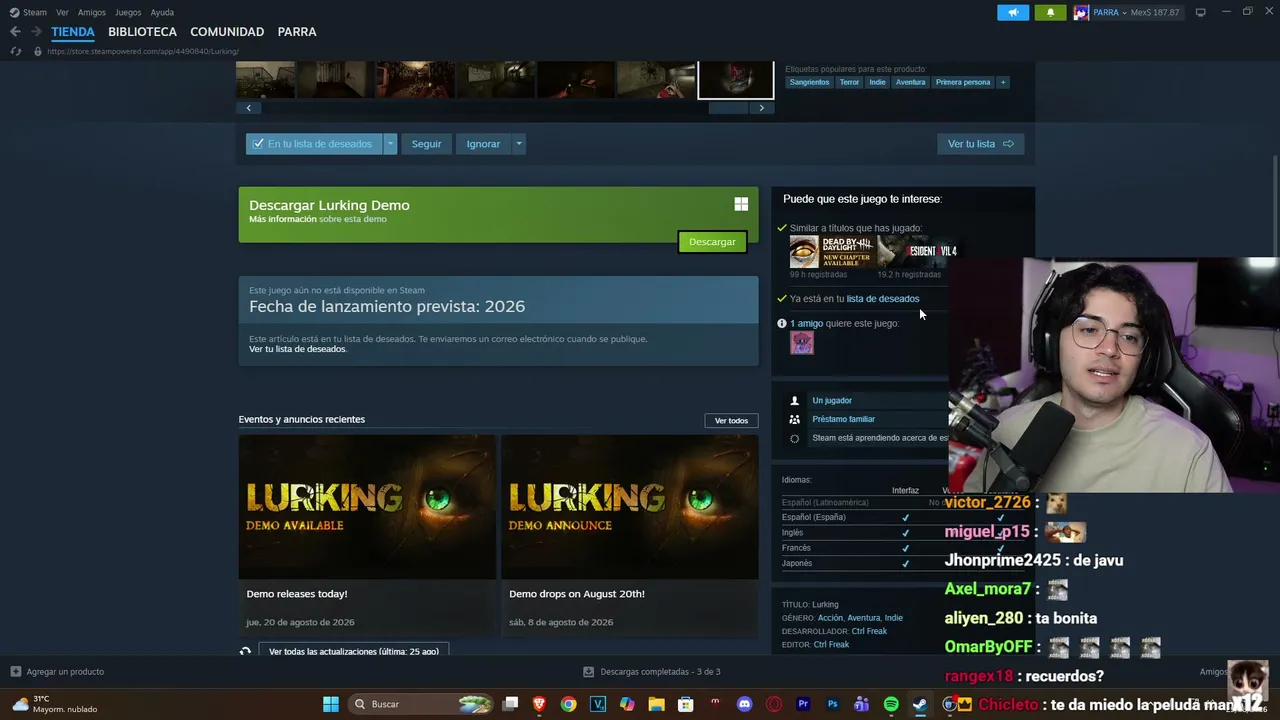The image size is (1280, 720).
Task: Go forward with the navigation arrow
Action: [x=36, y=32]
